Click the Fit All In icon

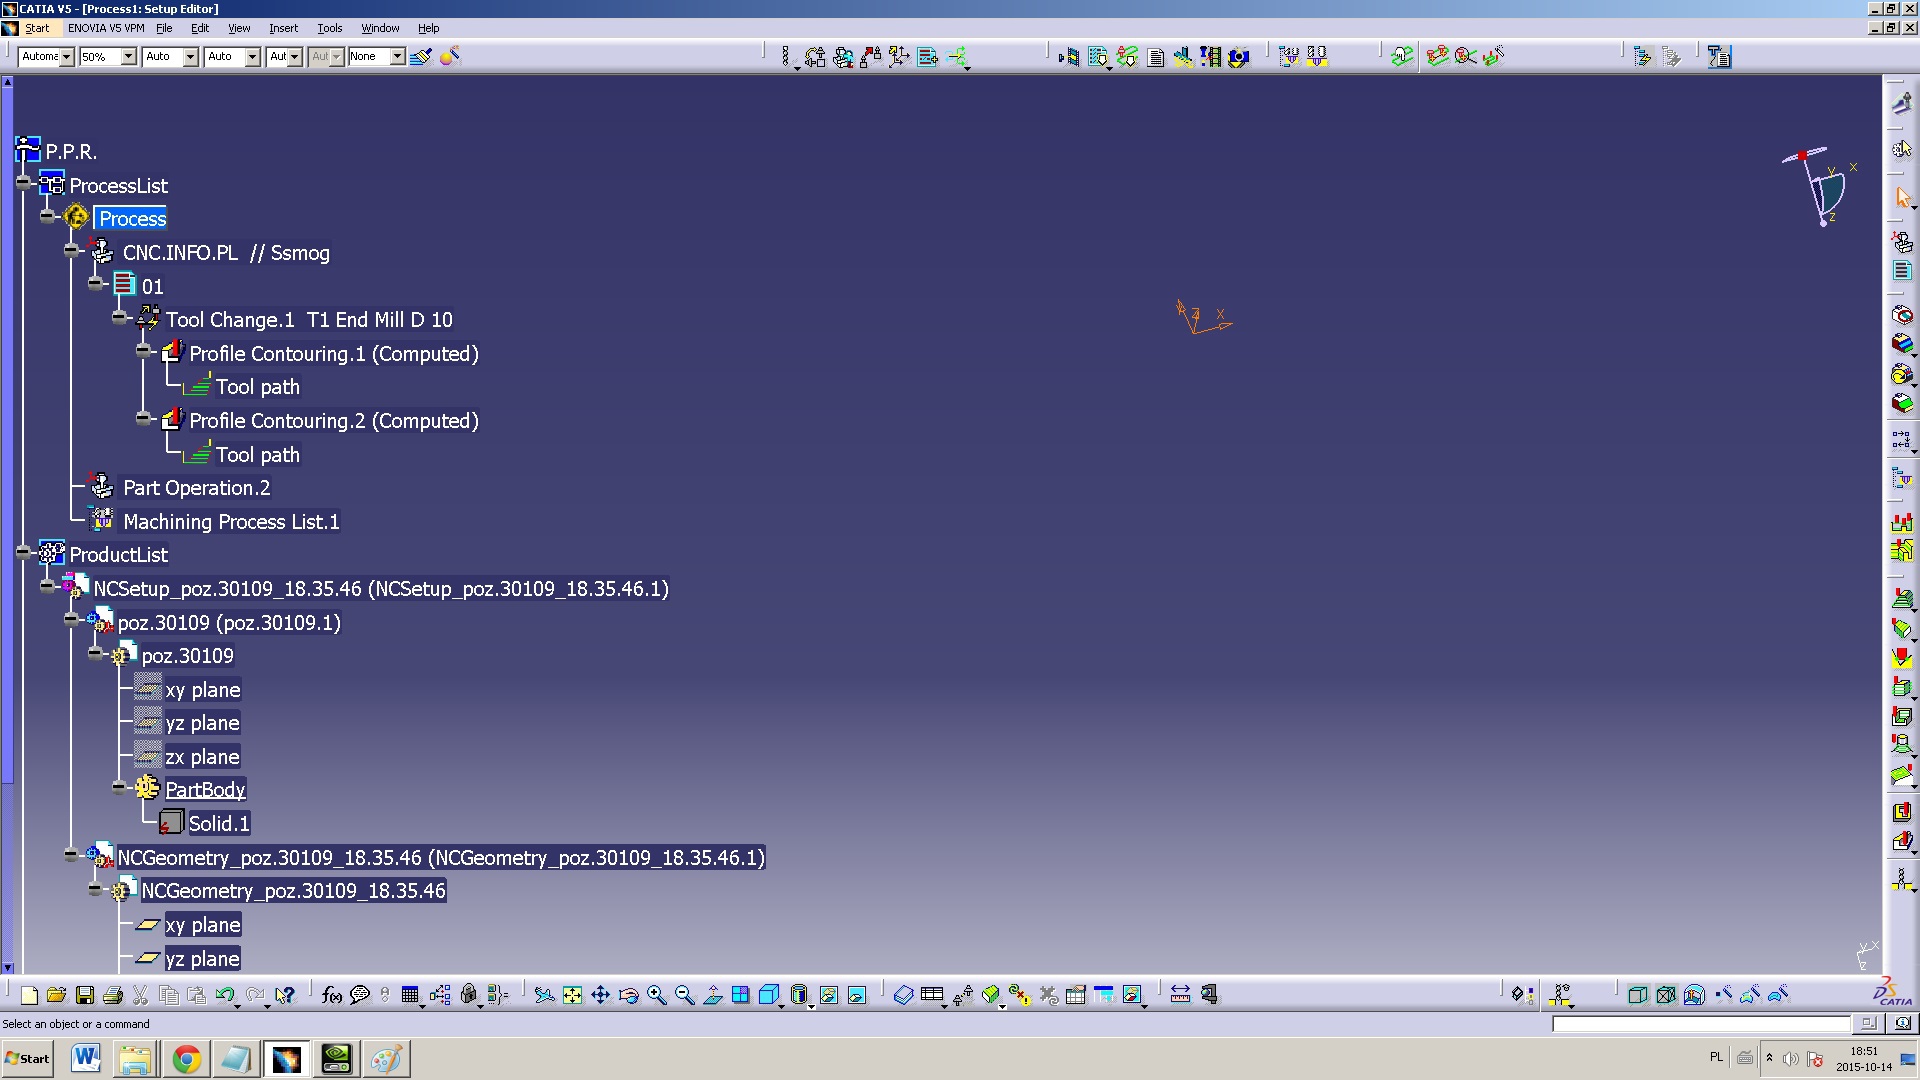pyautogui.click(x=572, y=995)
